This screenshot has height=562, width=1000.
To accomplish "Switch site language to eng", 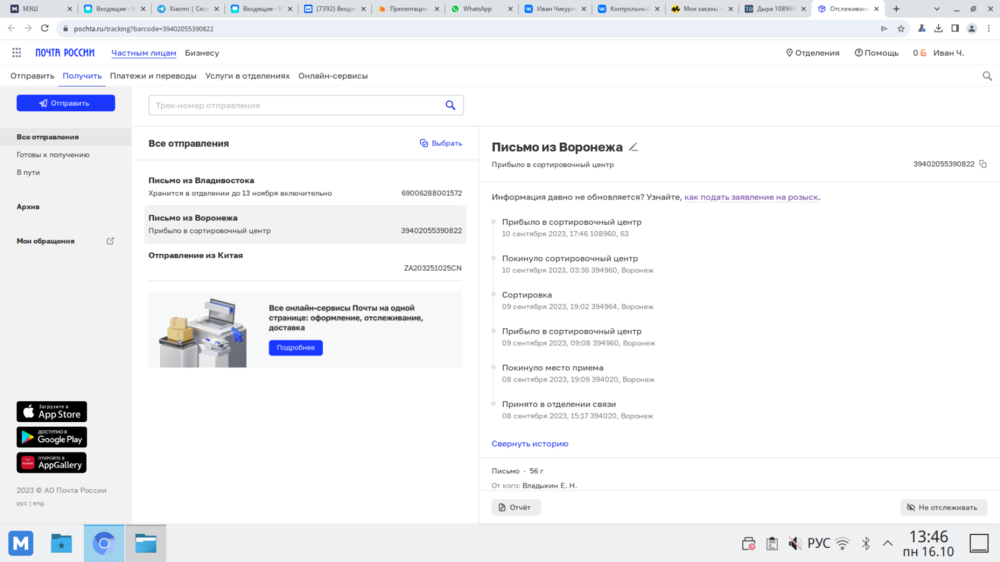I will pos(38,503).
